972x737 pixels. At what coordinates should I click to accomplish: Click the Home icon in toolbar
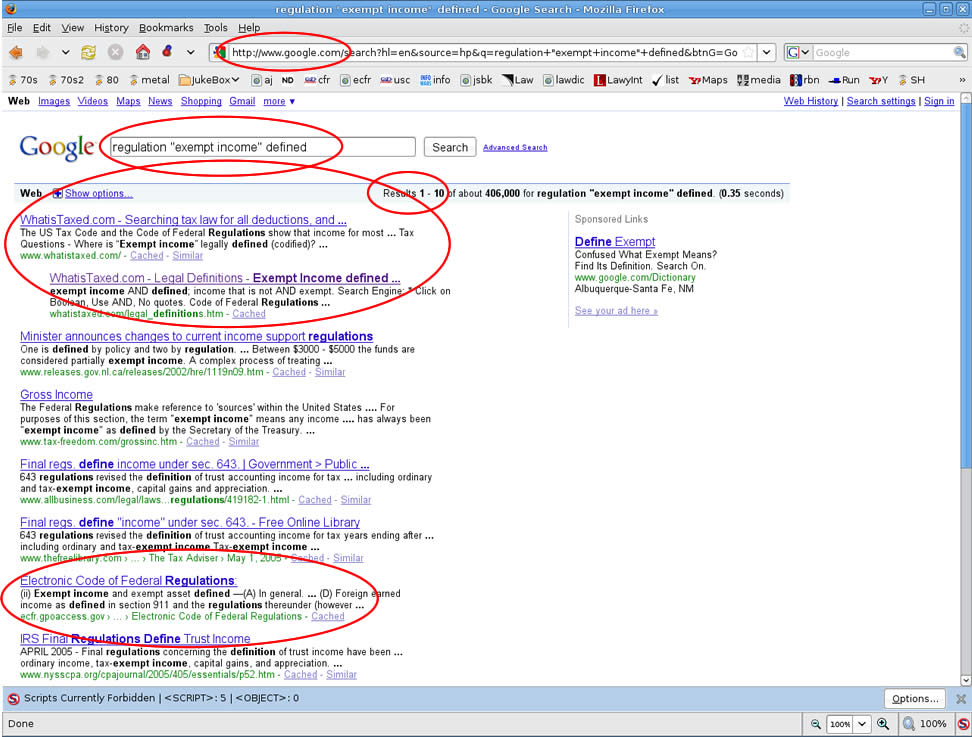(143, 52)
